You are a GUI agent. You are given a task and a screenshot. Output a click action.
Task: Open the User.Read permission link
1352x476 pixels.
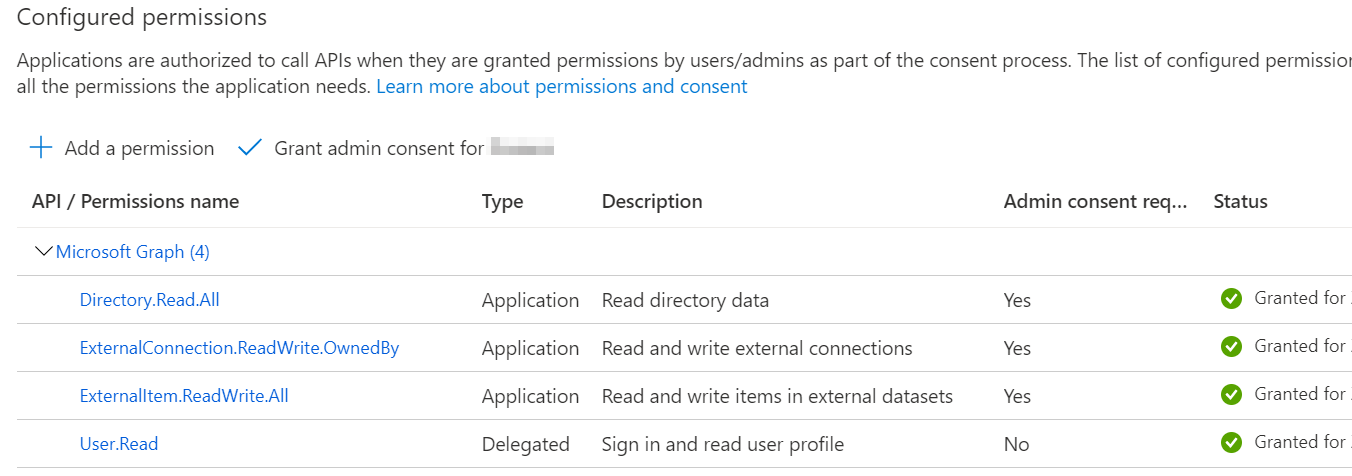point(119,444)
